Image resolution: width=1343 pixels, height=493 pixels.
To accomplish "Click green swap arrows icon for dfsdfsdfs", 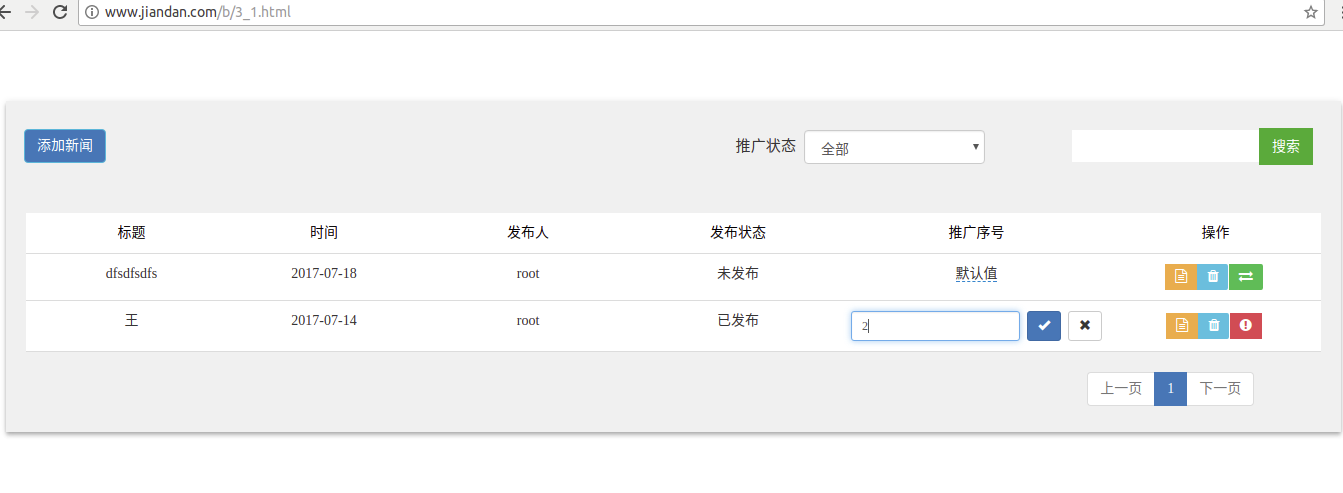I will pyautogui.click(x=1246, y=277).
